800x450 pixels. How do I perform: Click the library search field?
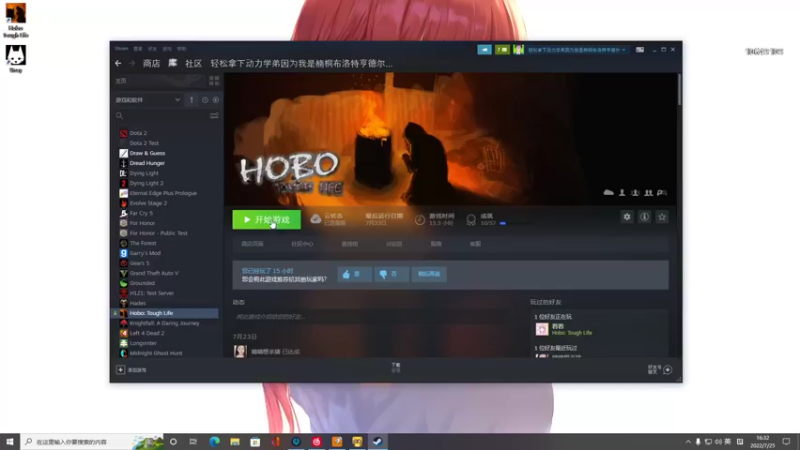tap(162, 116)
